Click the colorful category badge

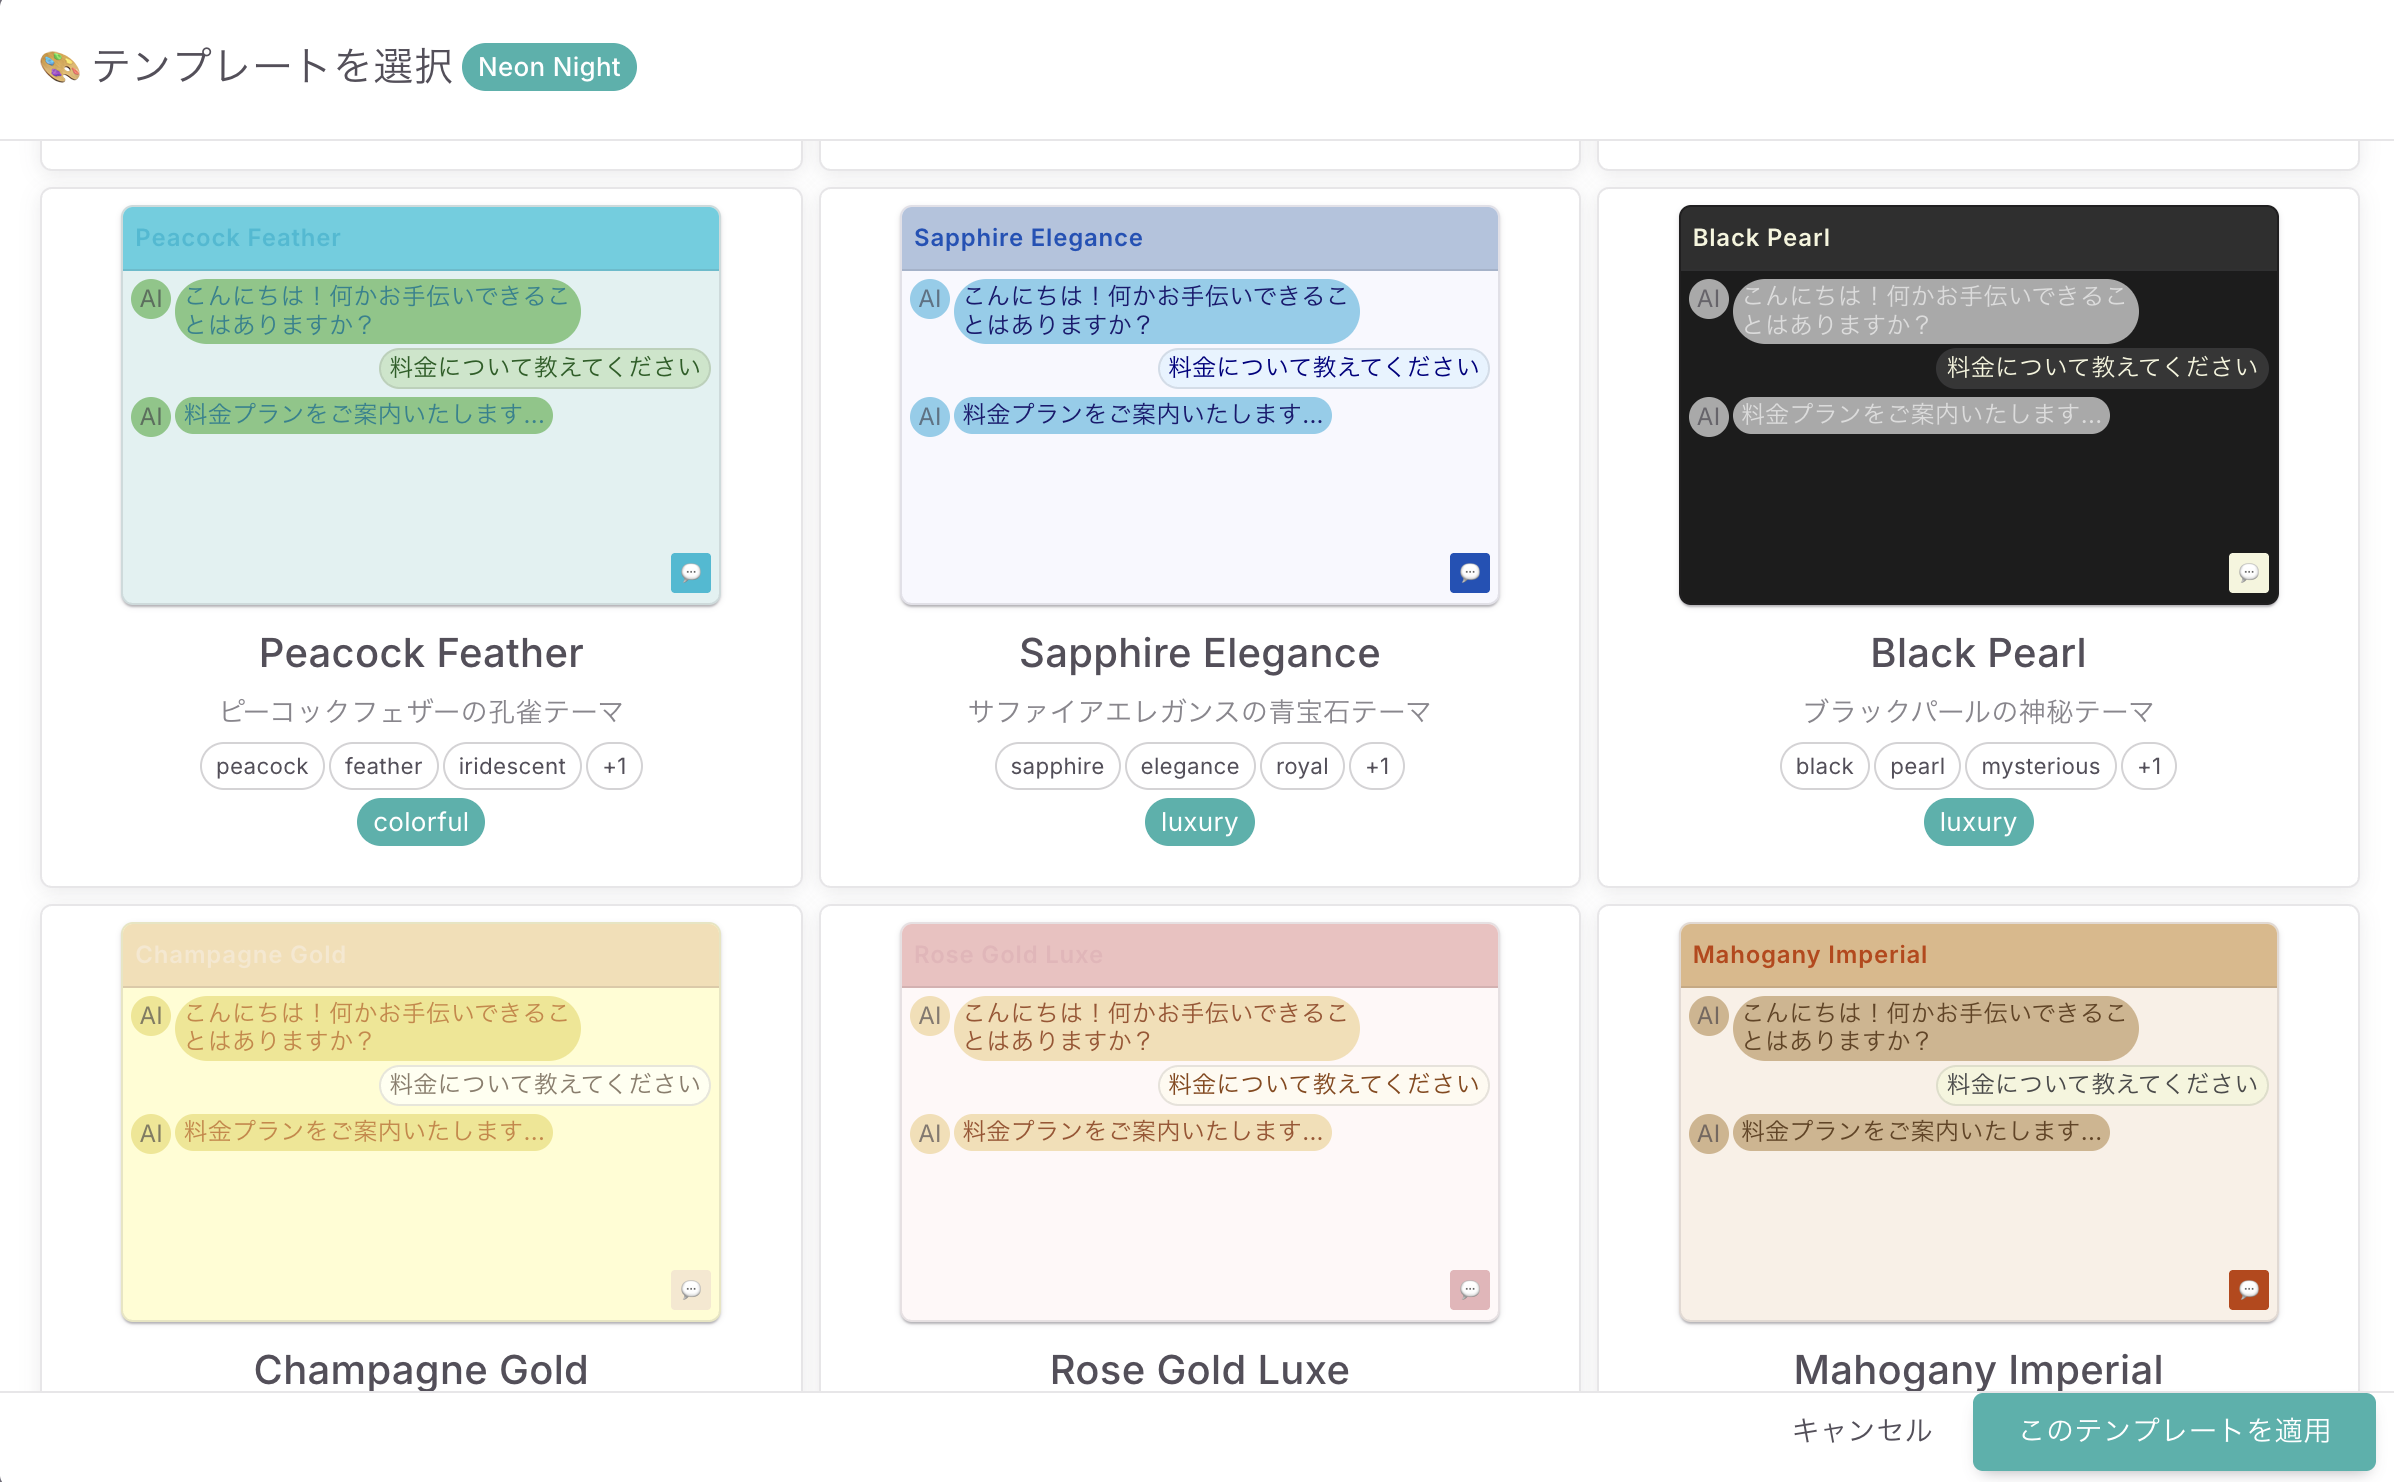tap(421, 822)
